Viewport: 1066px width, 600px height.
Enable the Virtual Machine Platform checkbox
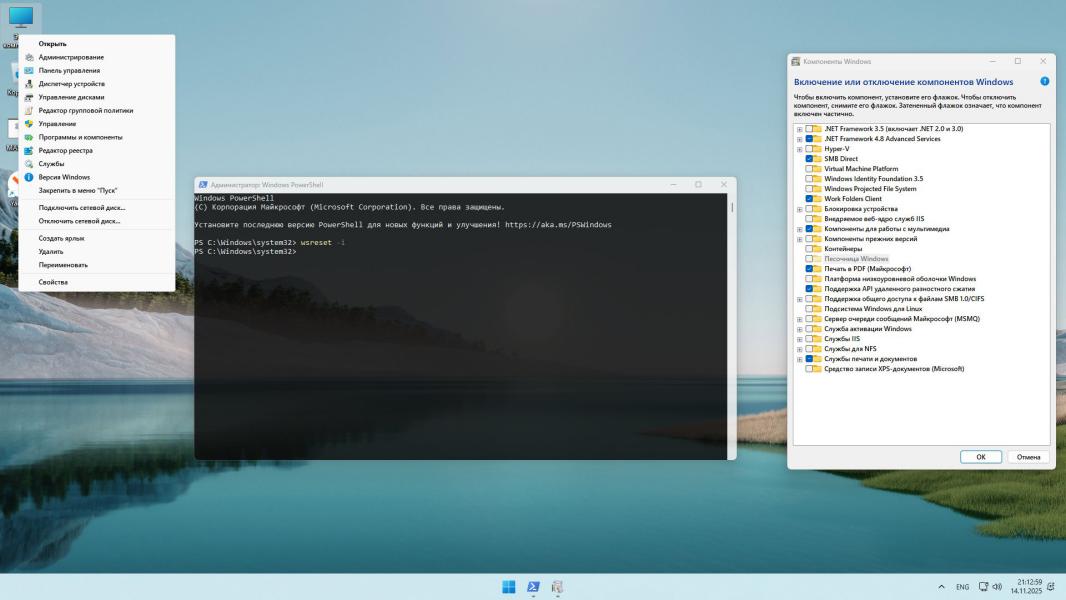tap(809, 169)
